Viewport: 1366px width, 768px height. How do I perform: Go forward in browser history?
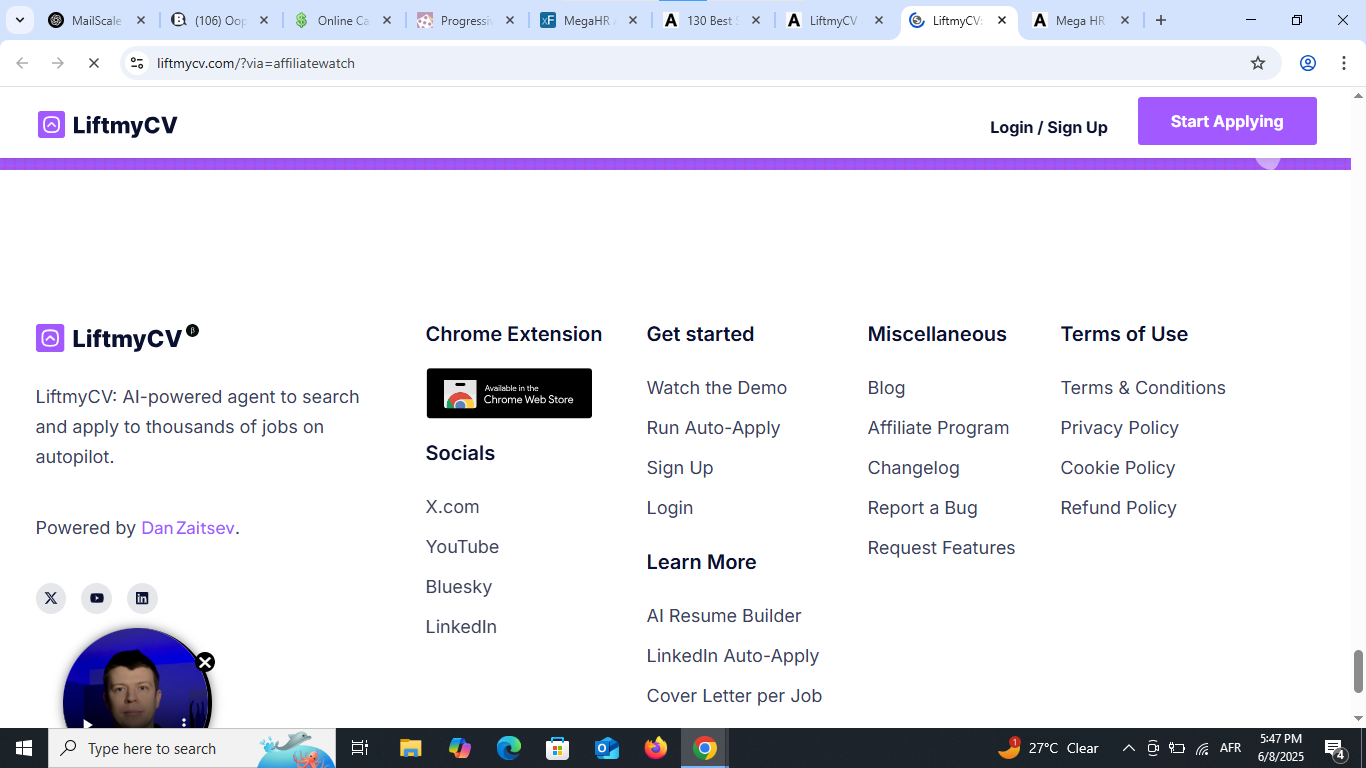pos(58,63)
